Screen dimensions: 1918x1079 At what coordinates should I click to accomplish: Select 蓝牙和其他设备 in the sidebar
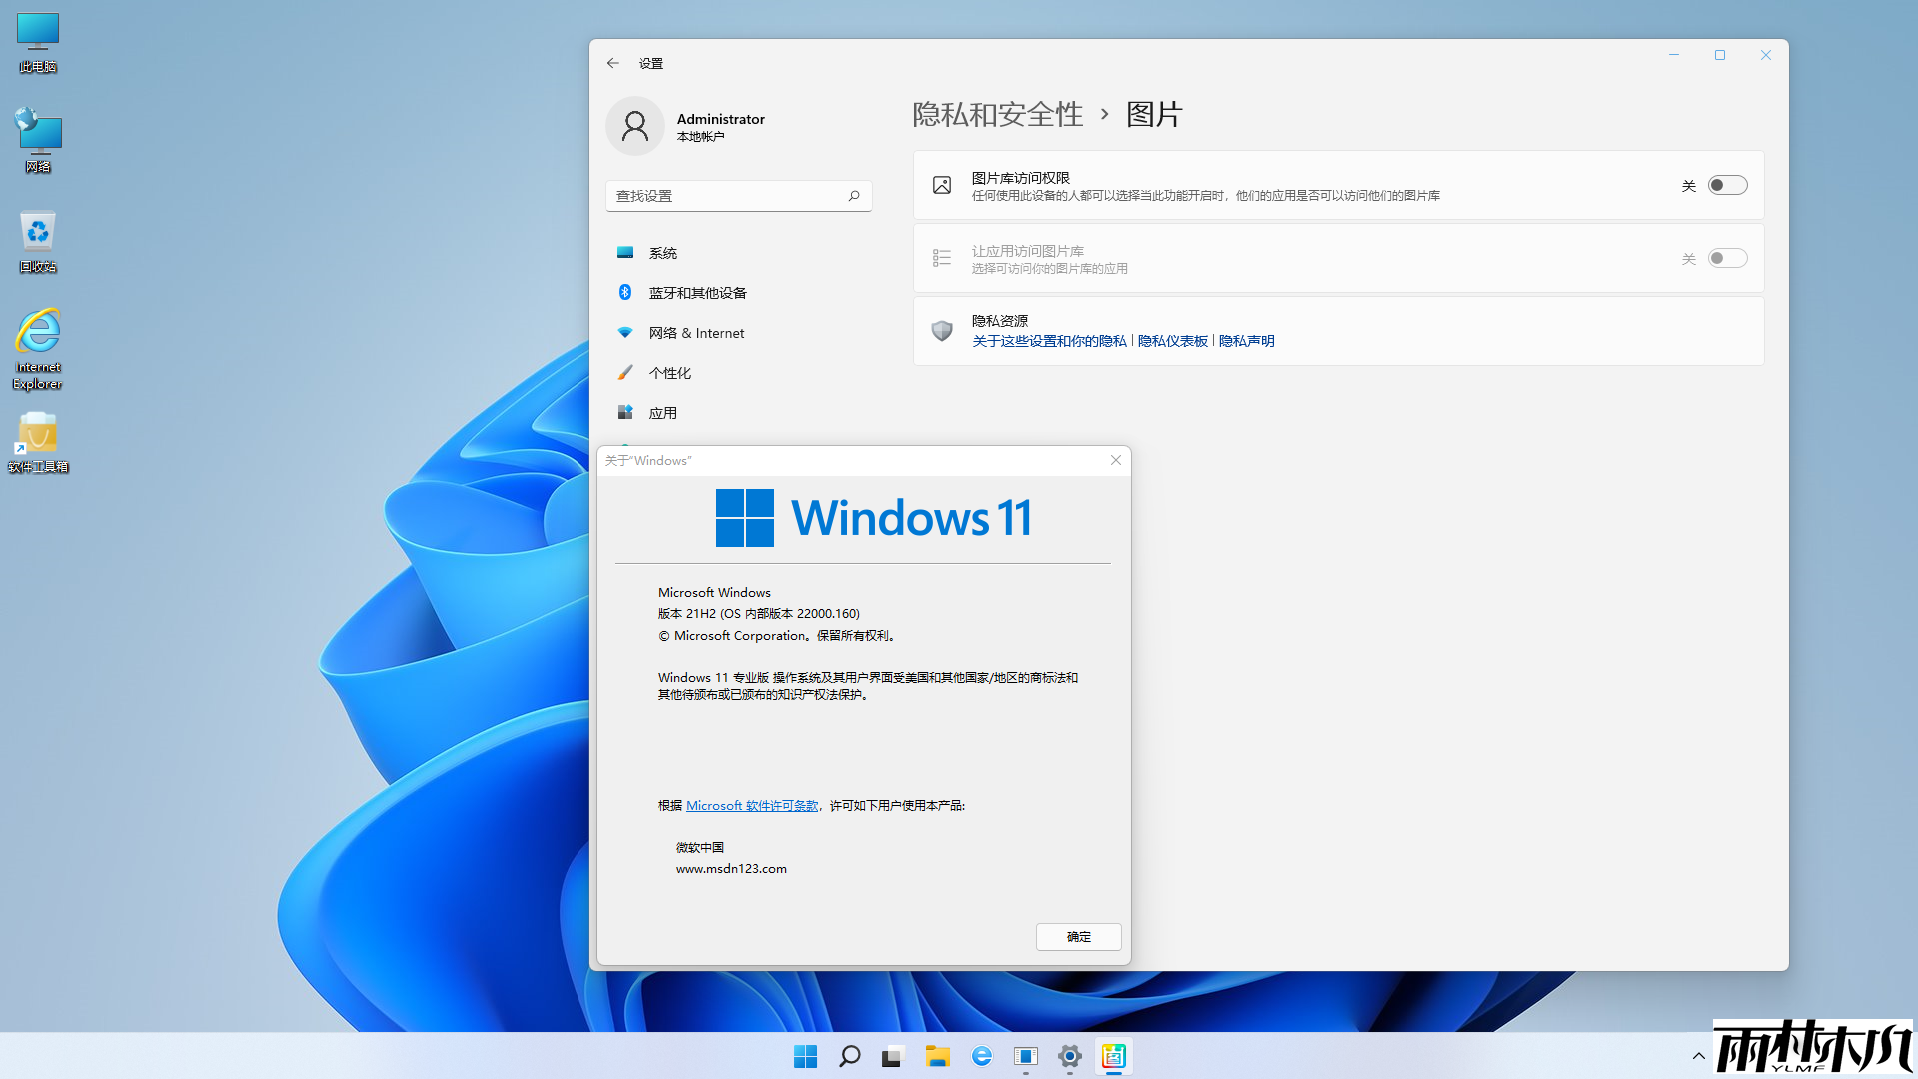click(x=696, y=292)
